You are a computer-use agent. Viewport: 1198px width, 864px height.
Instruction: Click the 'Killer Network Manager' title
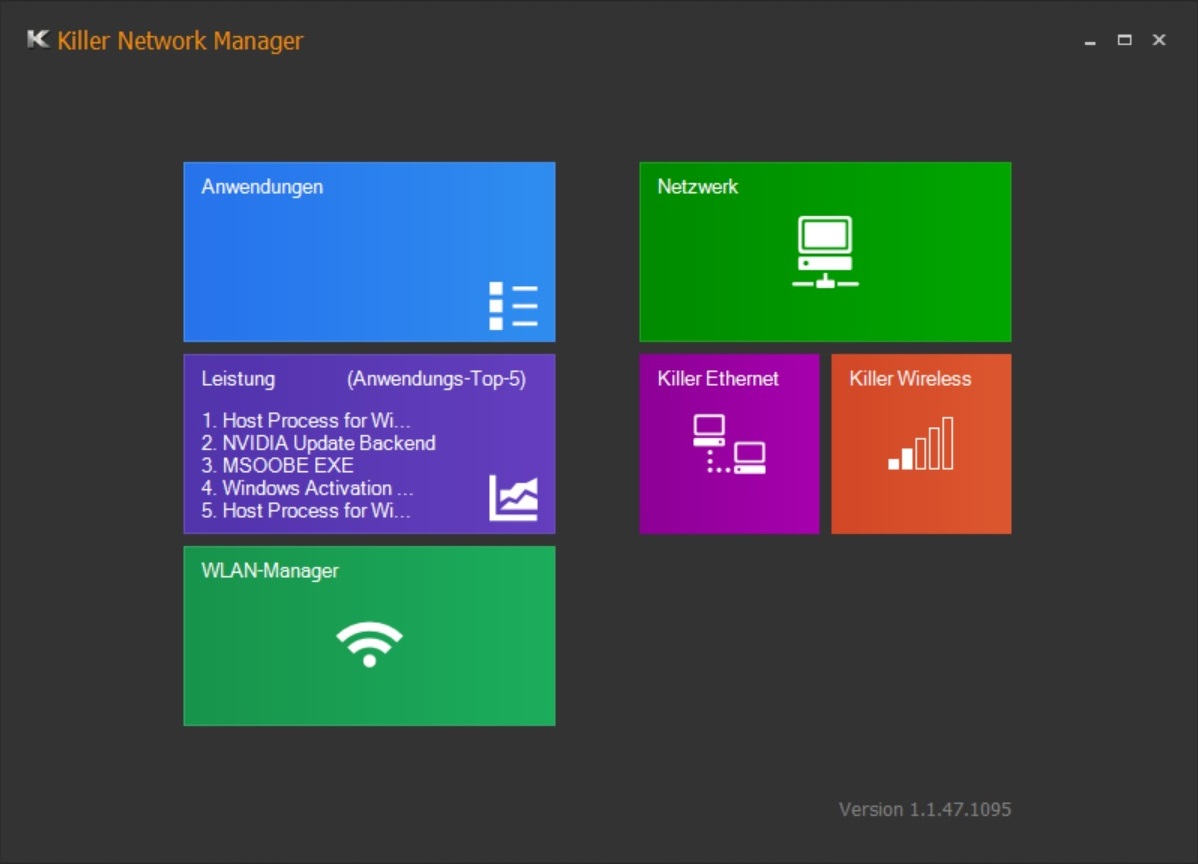[180, 40]
